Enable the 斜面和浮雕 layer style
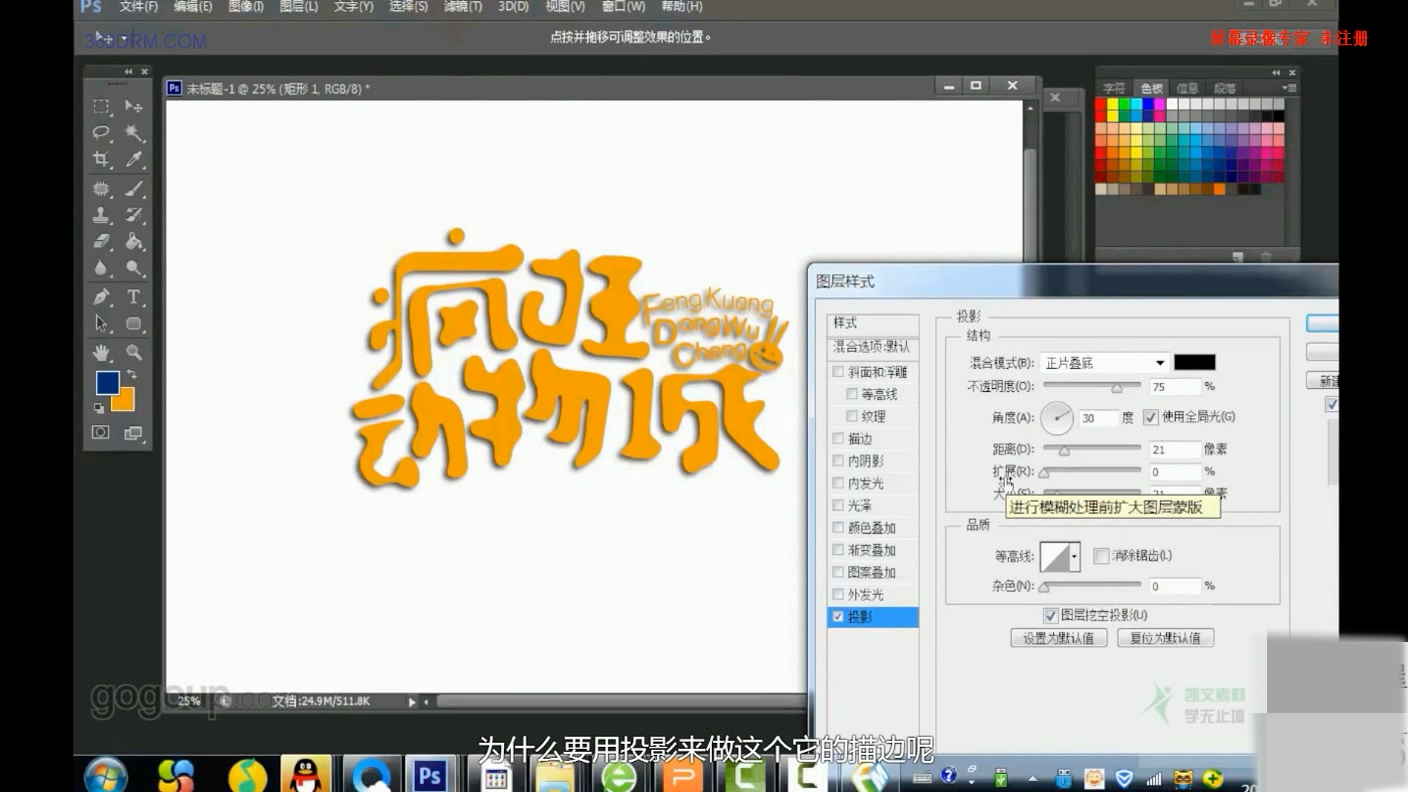Viewport: 1408px width, 792px height. click(838, 371)
